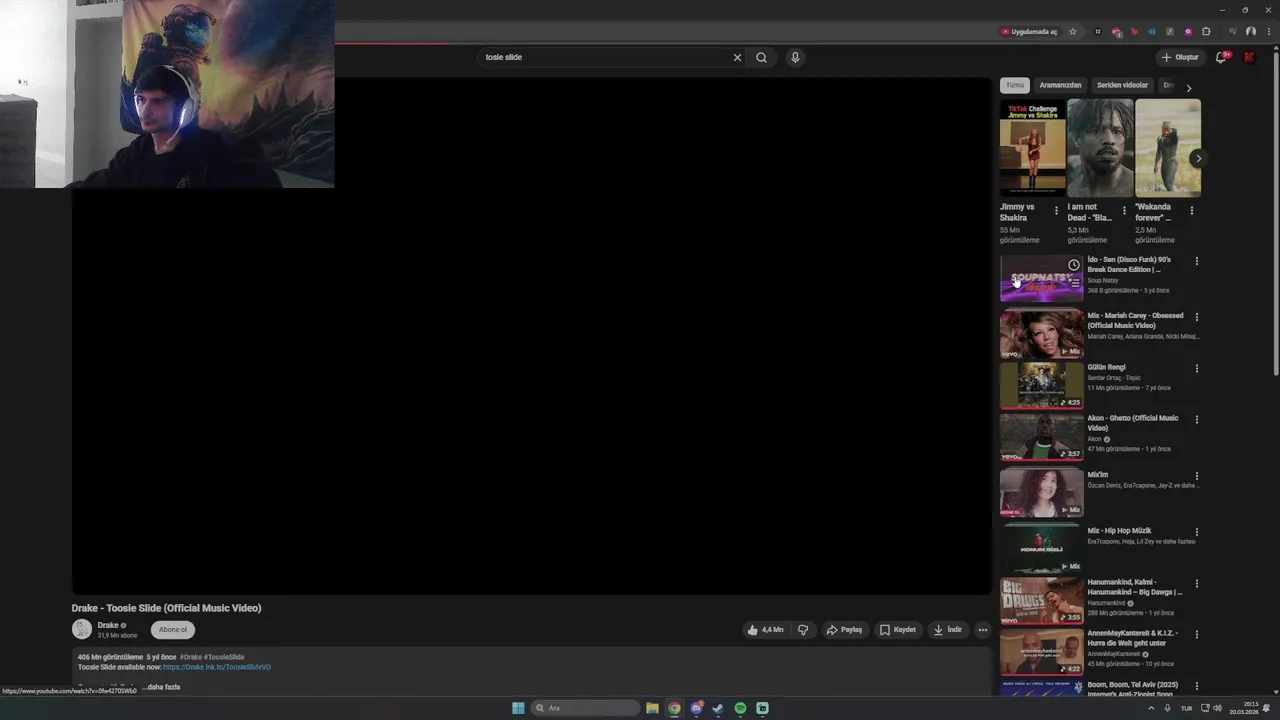Open Discord from the taskbar
This screenshot has height=720, width=1280.
(x=696, y=708)
